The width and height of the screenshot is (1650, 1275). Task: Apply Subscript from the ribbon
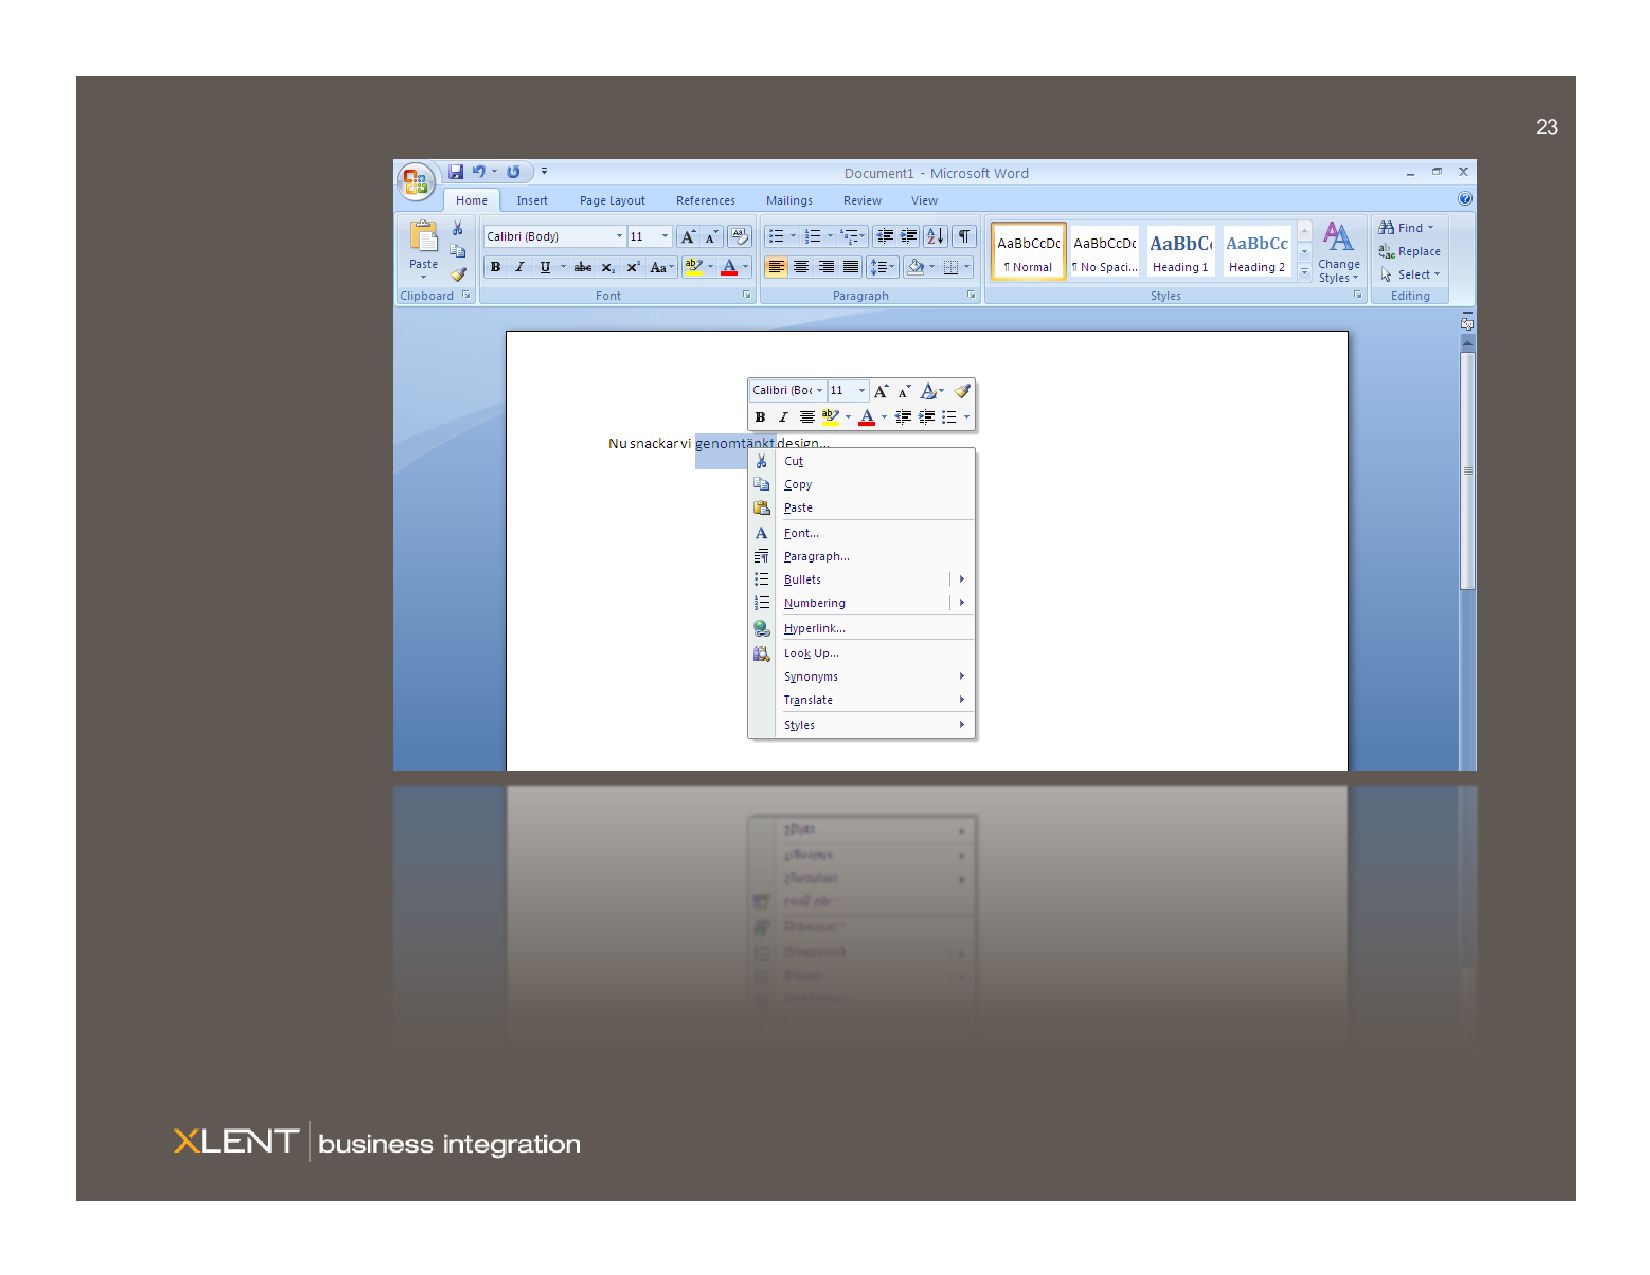[x=608, y=267]
